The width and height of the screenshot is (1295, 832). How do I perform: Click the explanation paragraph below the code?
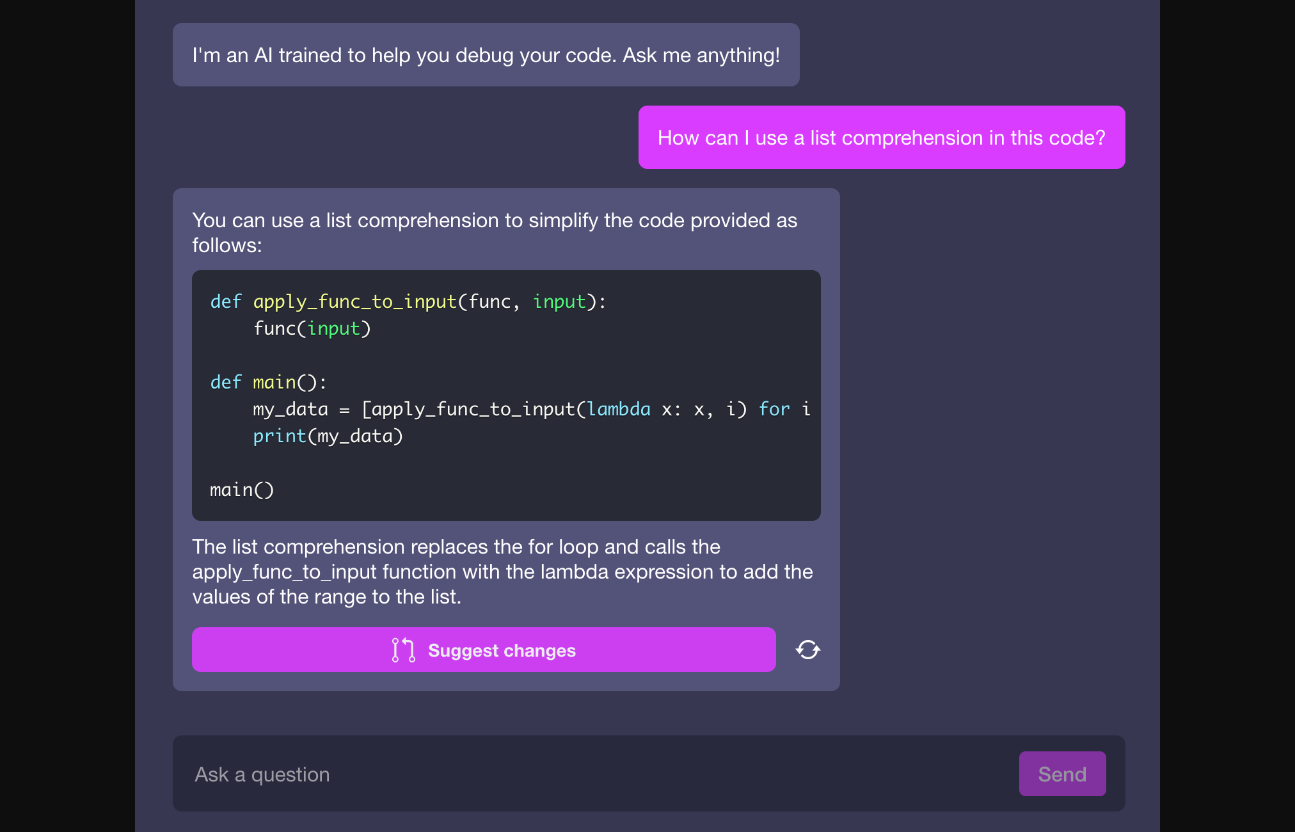click(x=502, y=572)
